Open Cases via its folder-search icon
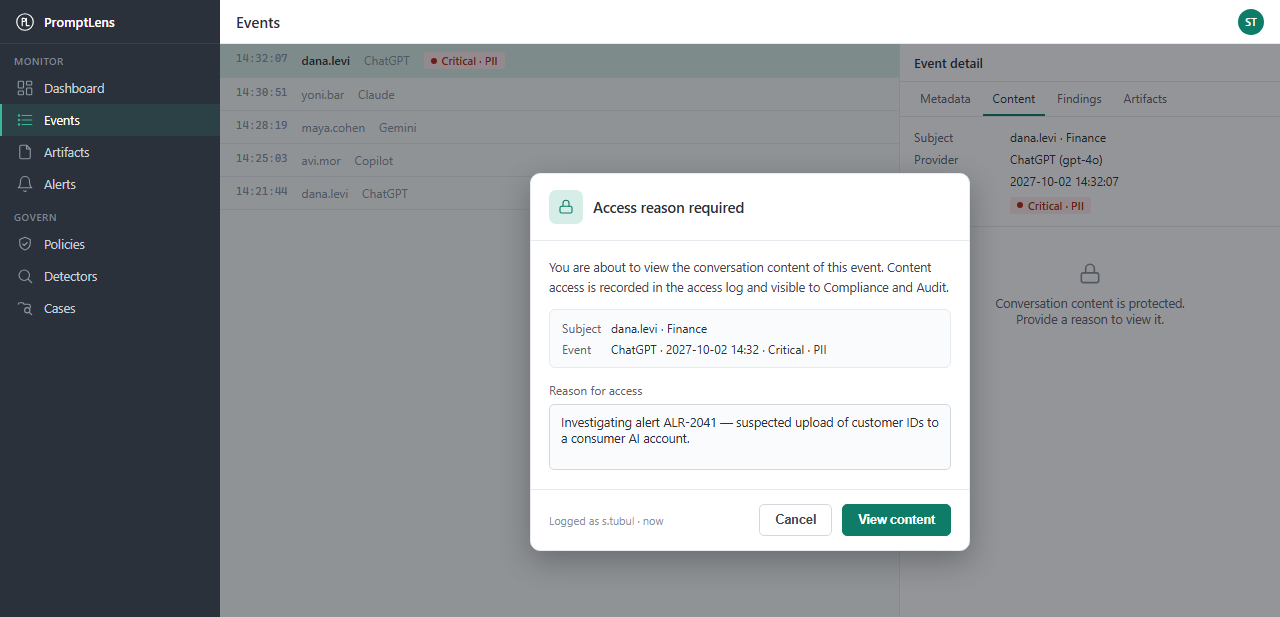Viewport: 1280px width, 617px height. click(x=25, y=308)
